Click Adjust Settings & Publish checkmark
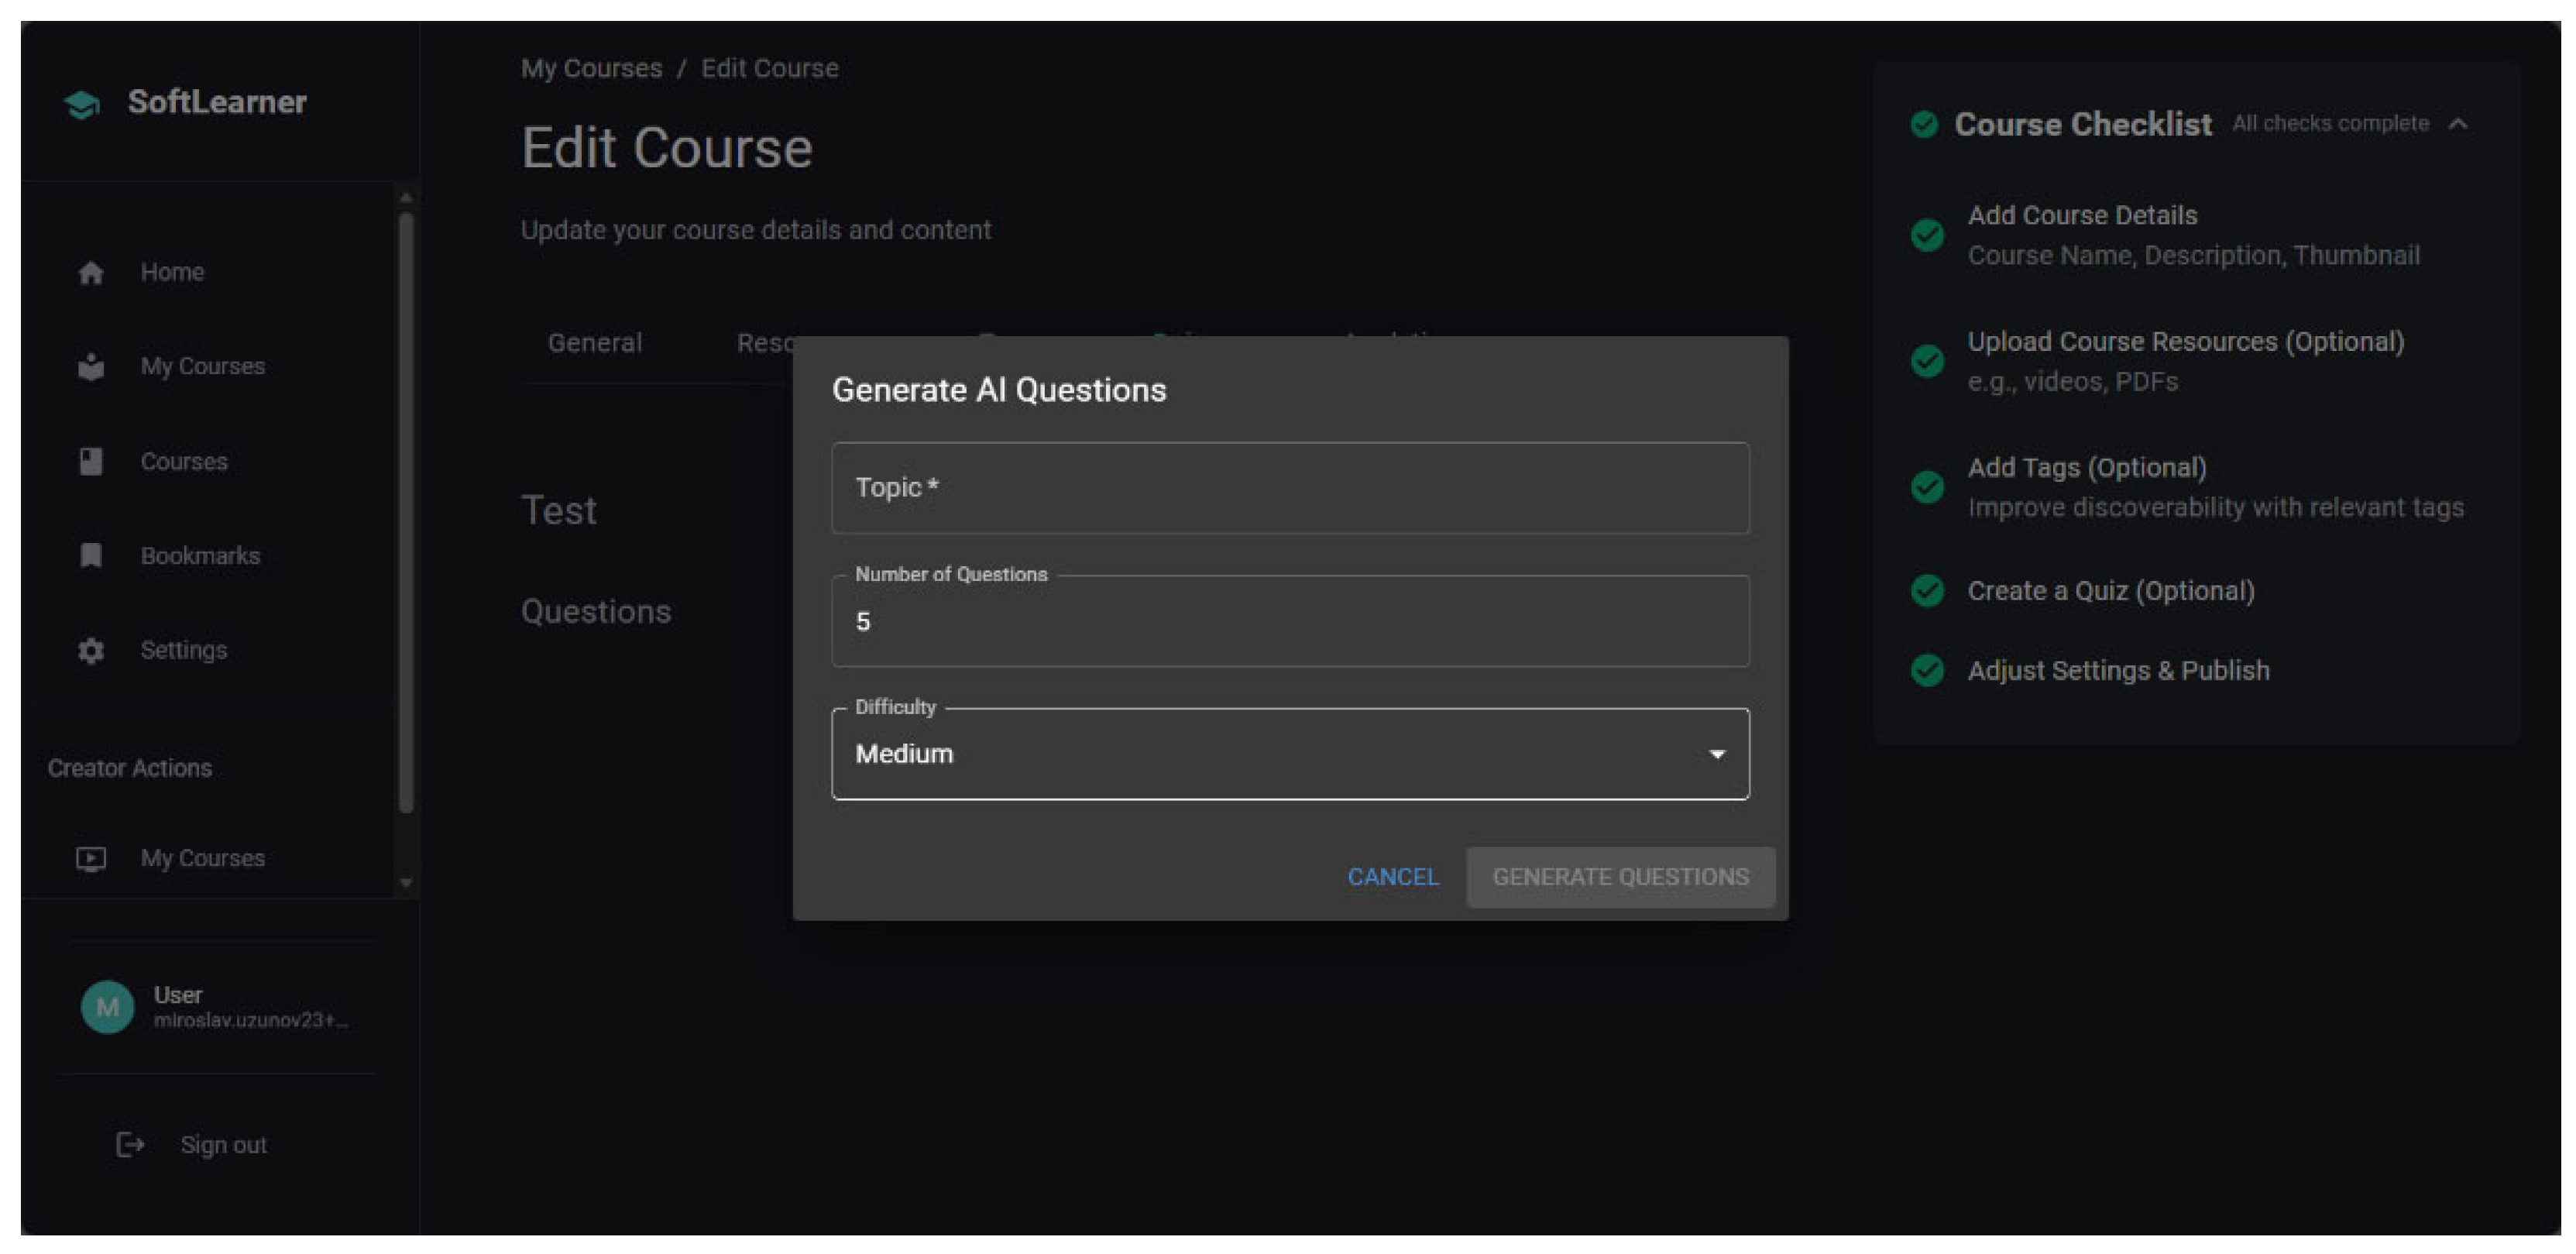This screenshot has width=2576, height=1254. click(1927, 671)
